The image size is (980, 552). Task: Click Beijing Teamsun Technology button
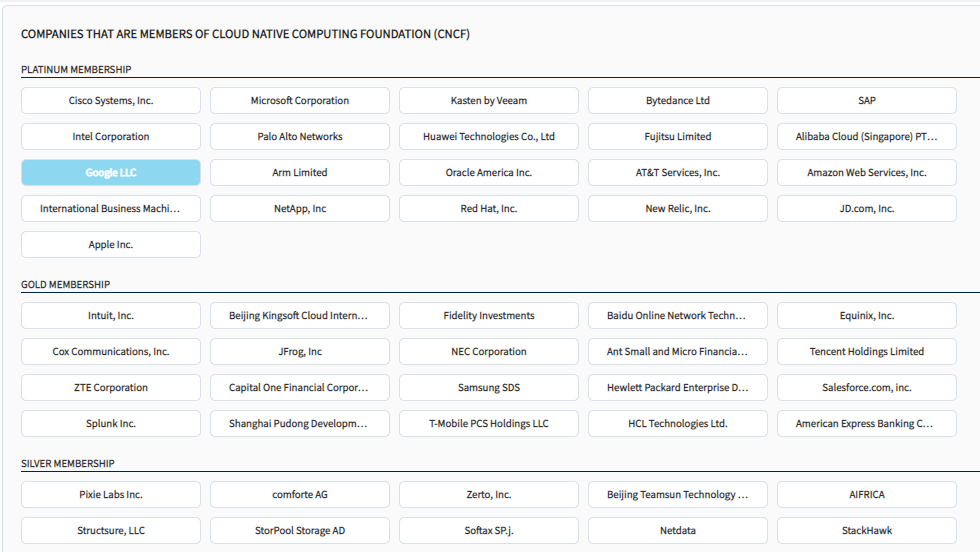[x=678, y=494]
